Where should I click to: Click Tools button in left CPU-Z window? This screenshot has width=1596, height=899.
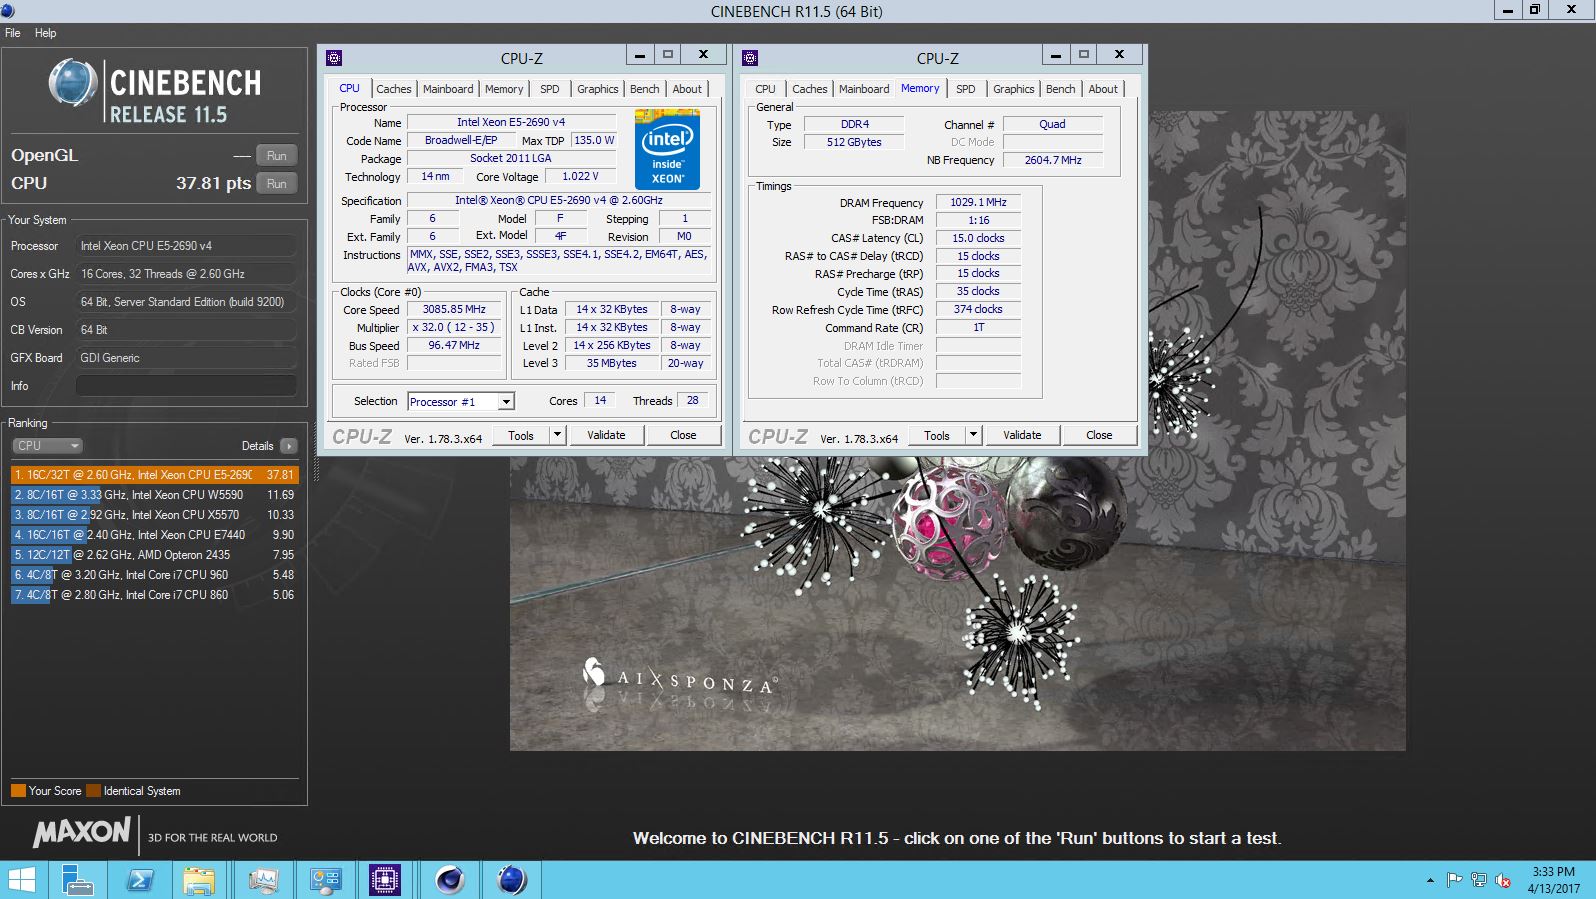tap(521, 436)
